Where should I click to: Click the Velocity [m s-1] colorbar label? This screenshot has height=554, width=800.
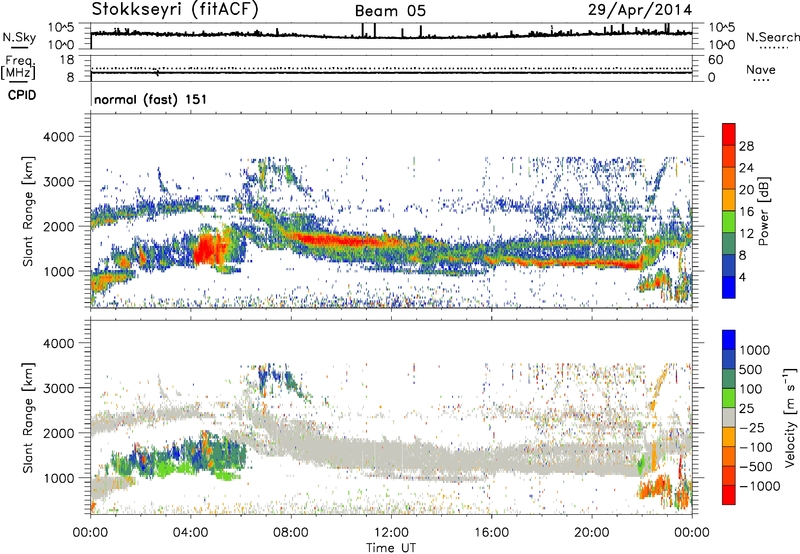pos(790,417)
